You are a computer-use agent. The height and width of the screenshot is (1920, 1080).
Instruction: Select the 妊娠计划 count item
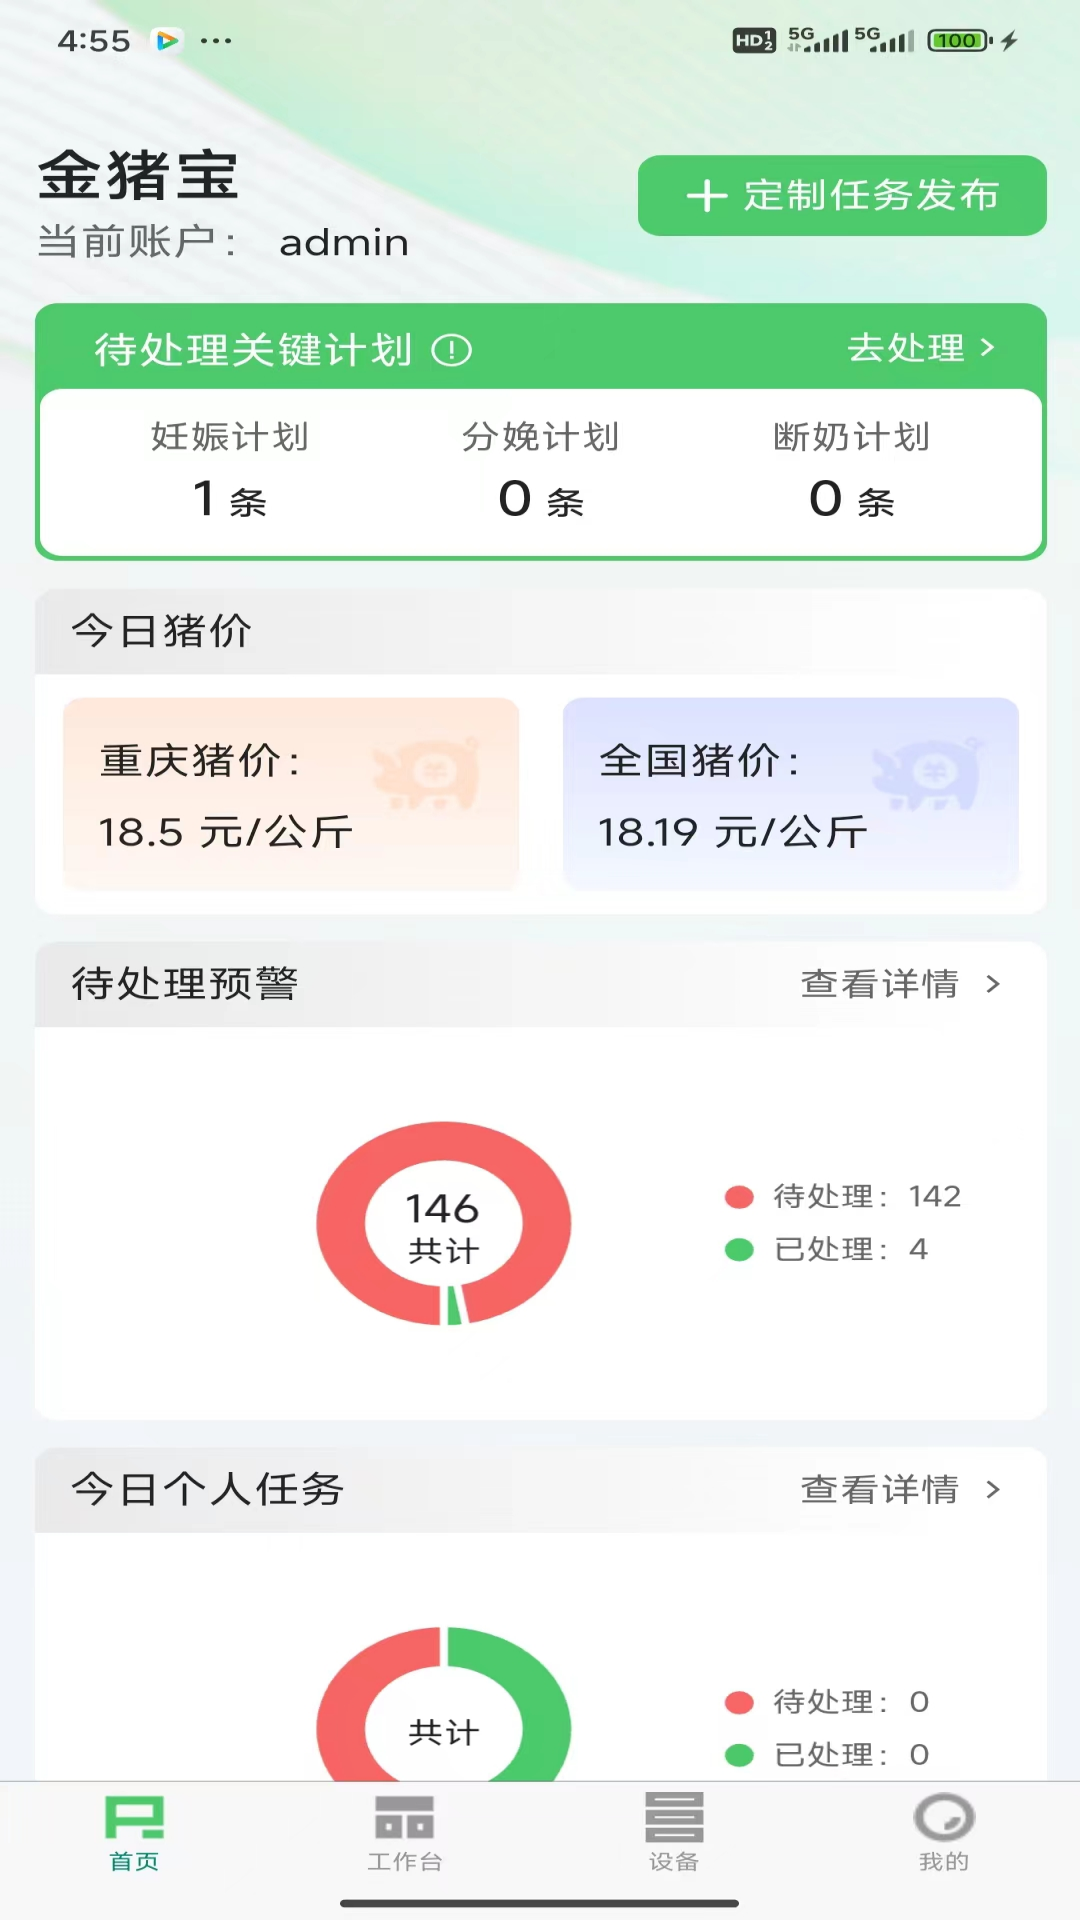click(x=230, y=470)
